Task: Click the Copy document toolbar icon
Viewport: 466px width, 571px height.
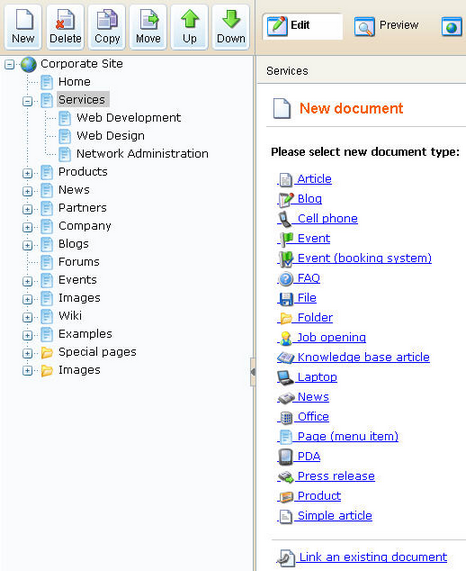Action: (x=107, y=19)
